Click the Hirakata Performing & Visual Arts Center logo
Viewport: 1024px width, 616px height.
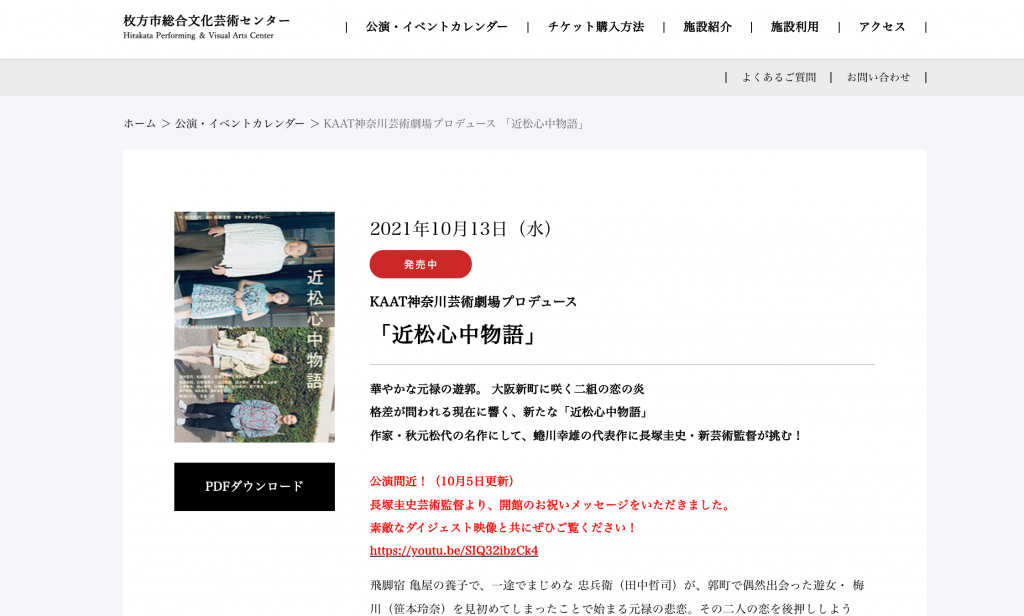207,27
